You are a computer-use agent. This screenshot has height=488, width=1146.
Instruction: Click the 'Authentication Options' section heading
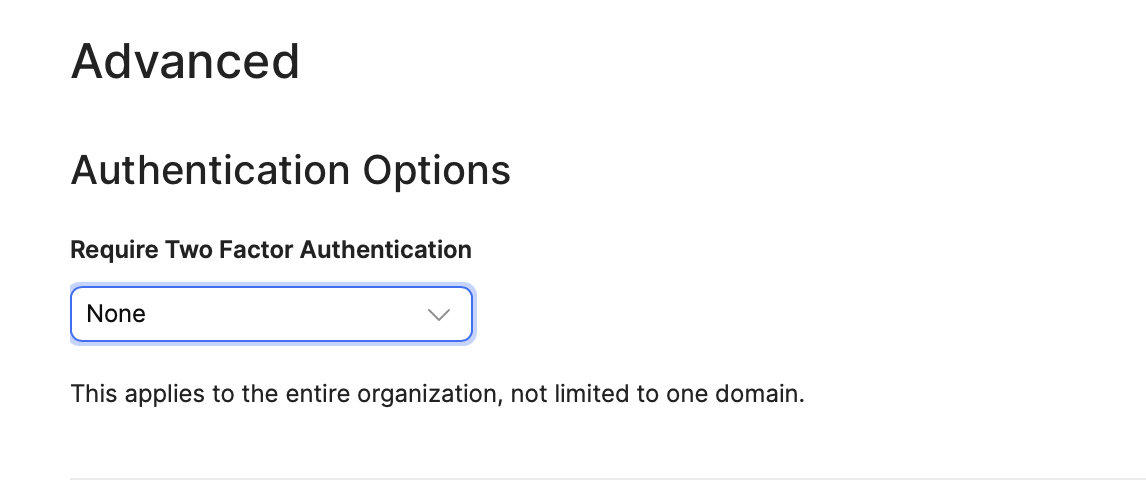pos(291,171)
